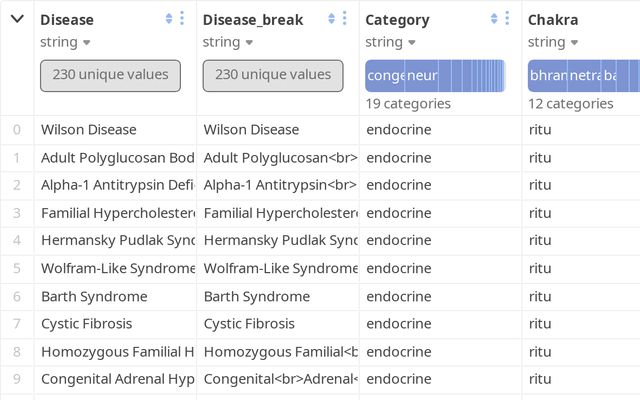640x400 pixels.
Task: Click the Chakra category distribution bar
Action: (584, 76)
